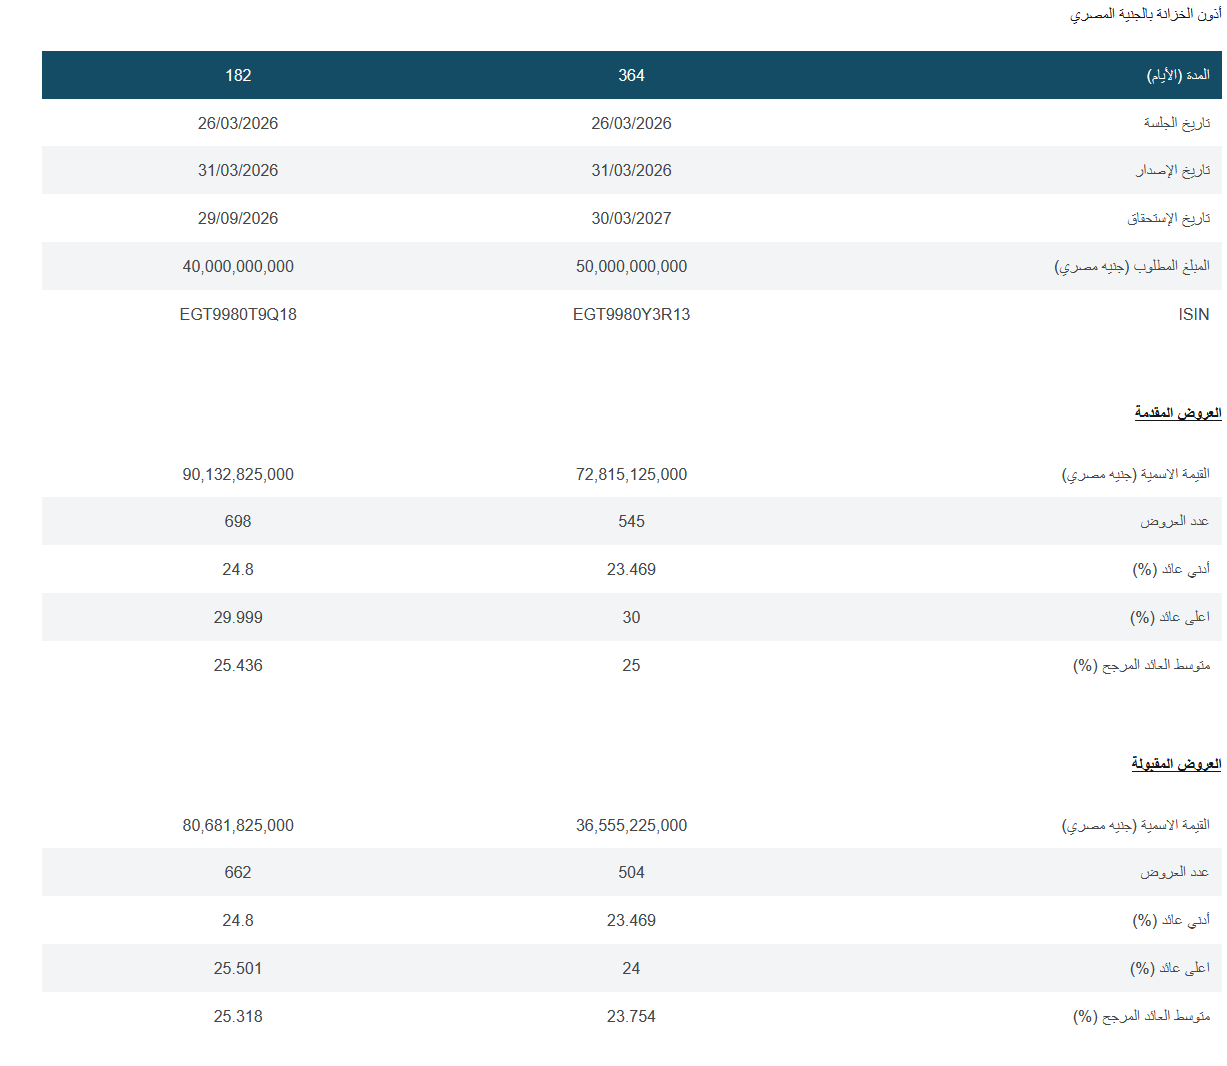Click the maturity date 30/03/2027

click(631, 219)
